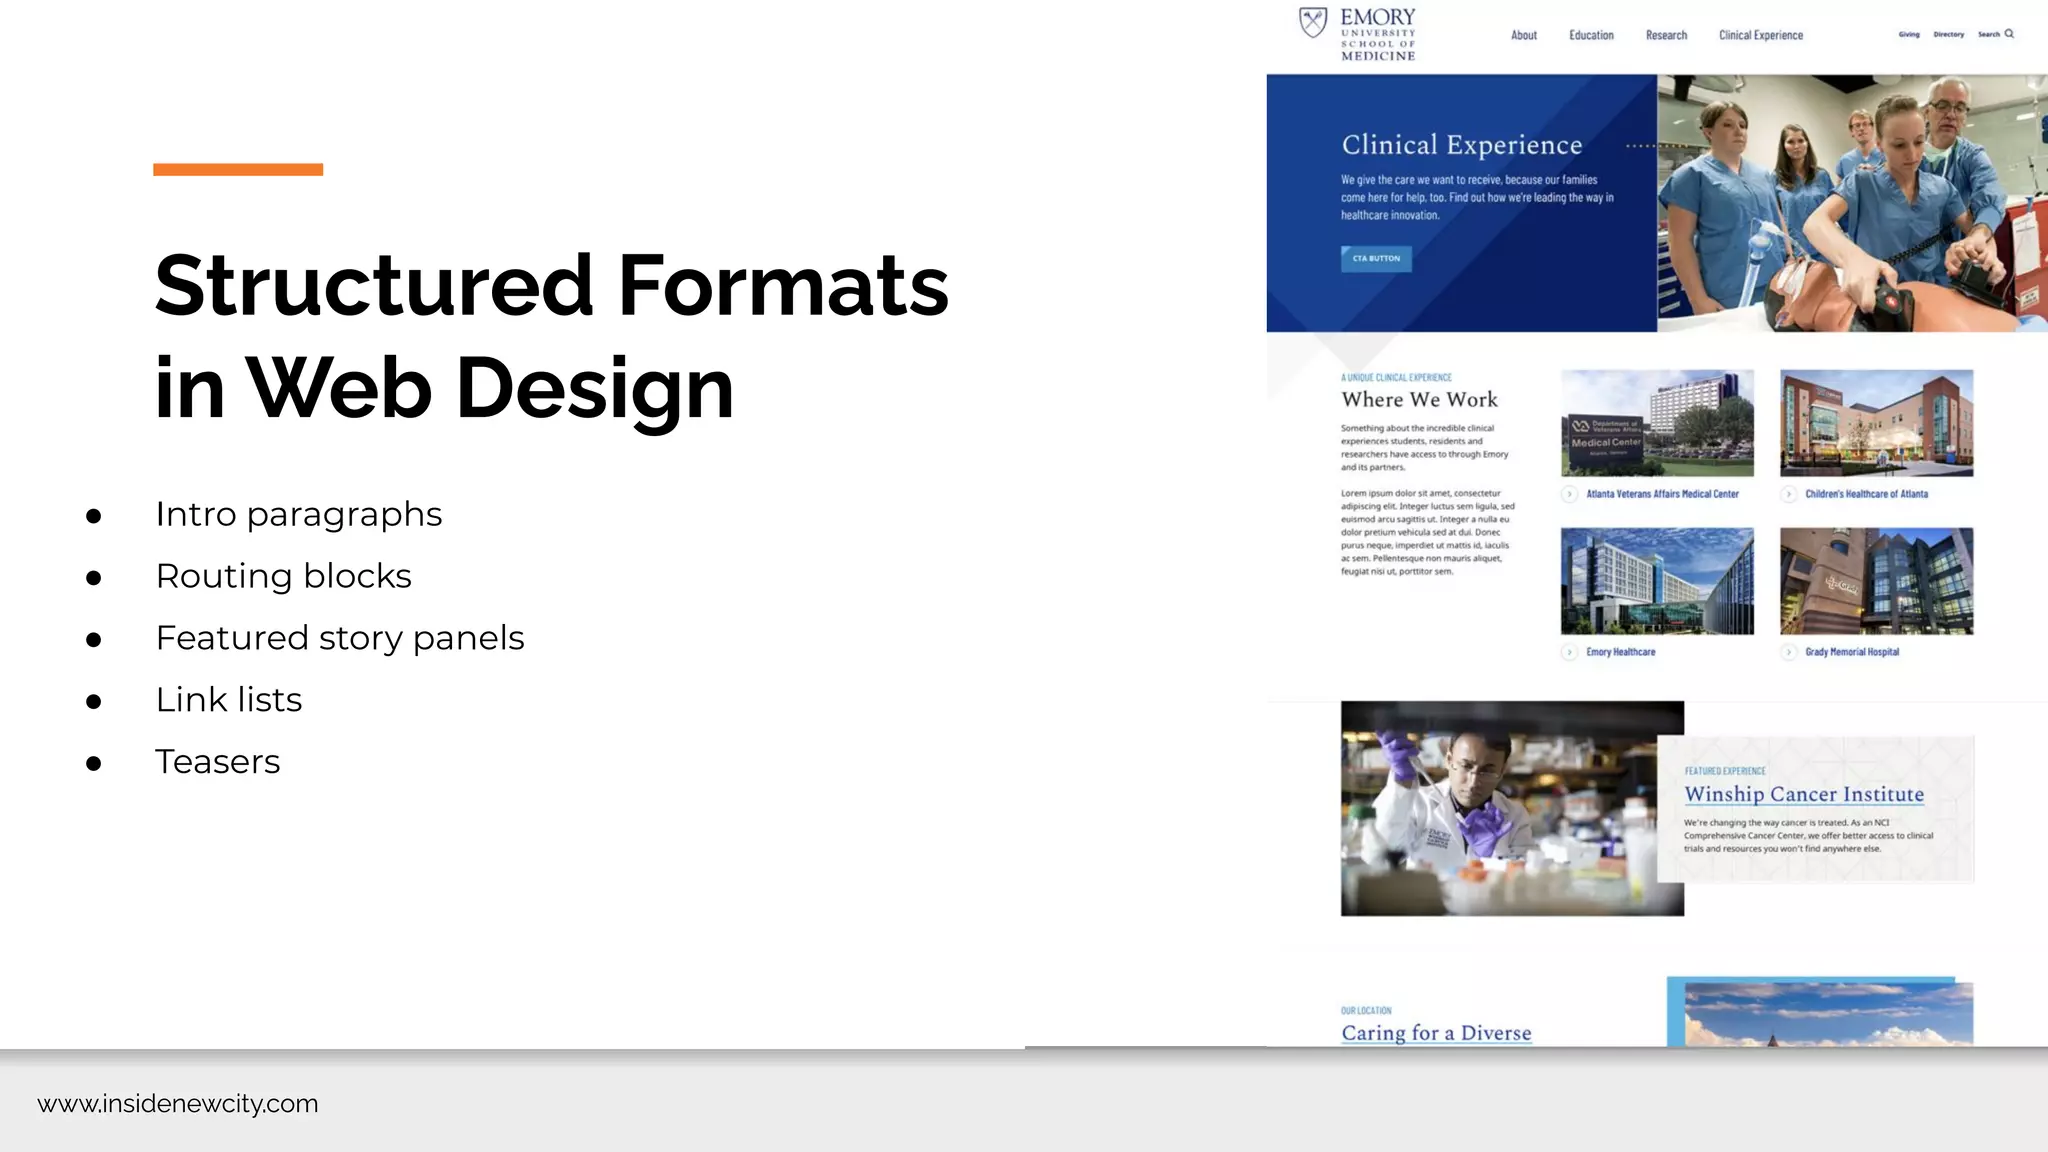
Task: Click the www.insidenewcity.com footer URL
Action: [178, 1104]
